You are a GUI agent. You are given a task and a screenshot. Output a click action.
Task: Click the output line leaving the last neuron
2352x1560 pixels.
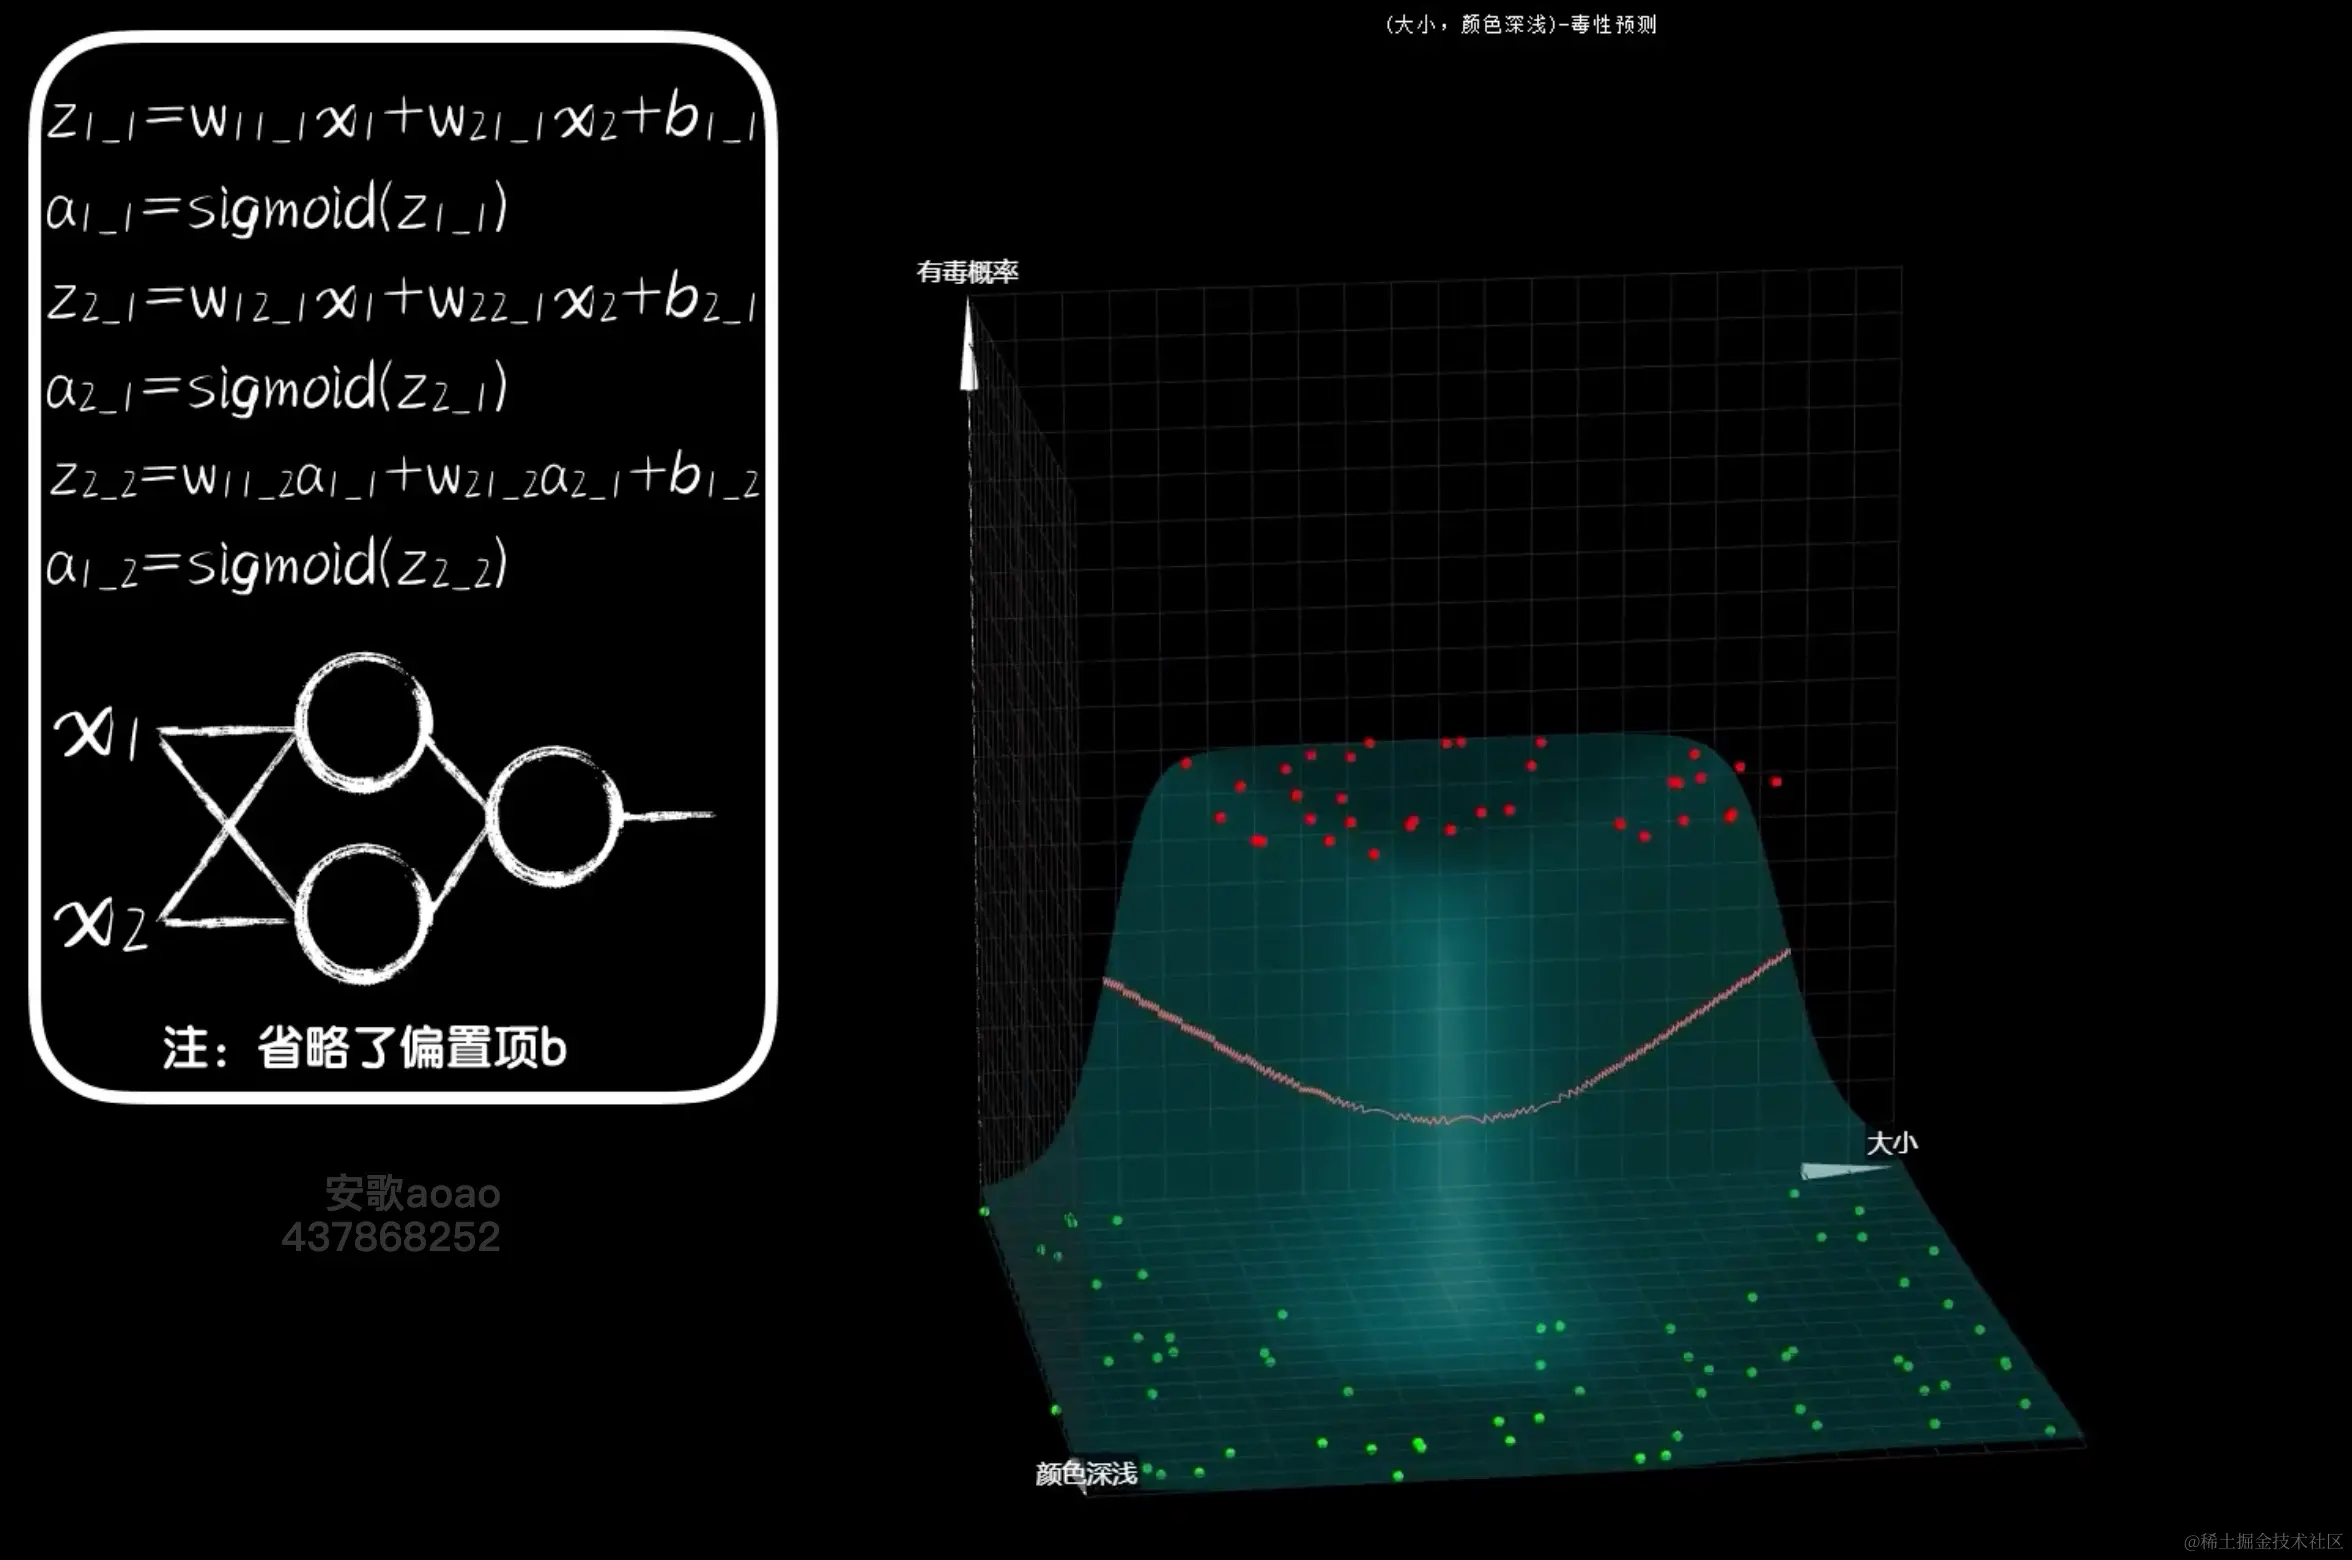(668, 816)
